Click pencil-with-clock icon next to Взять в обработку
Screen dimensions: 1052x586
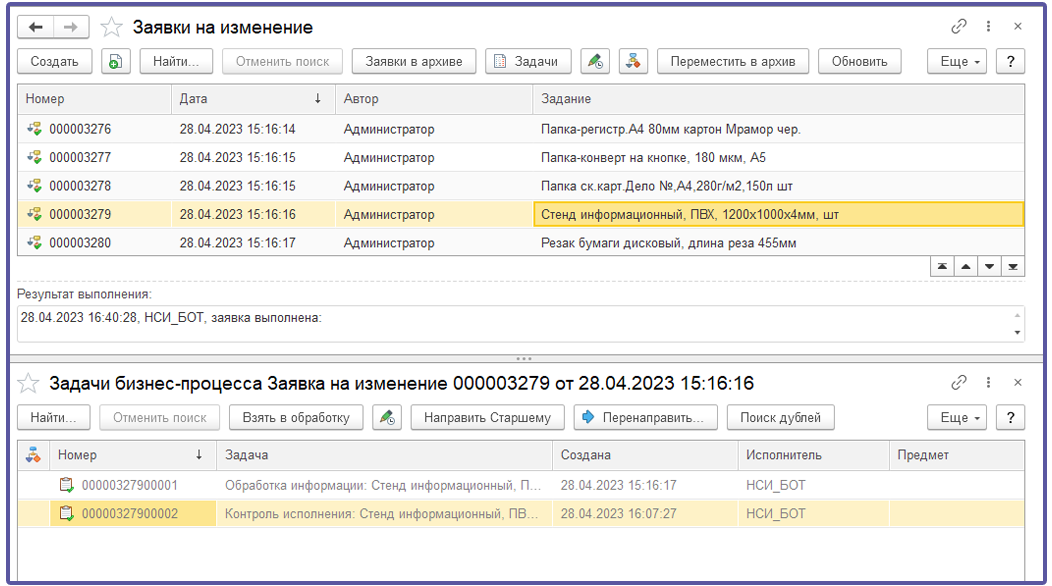387,418
